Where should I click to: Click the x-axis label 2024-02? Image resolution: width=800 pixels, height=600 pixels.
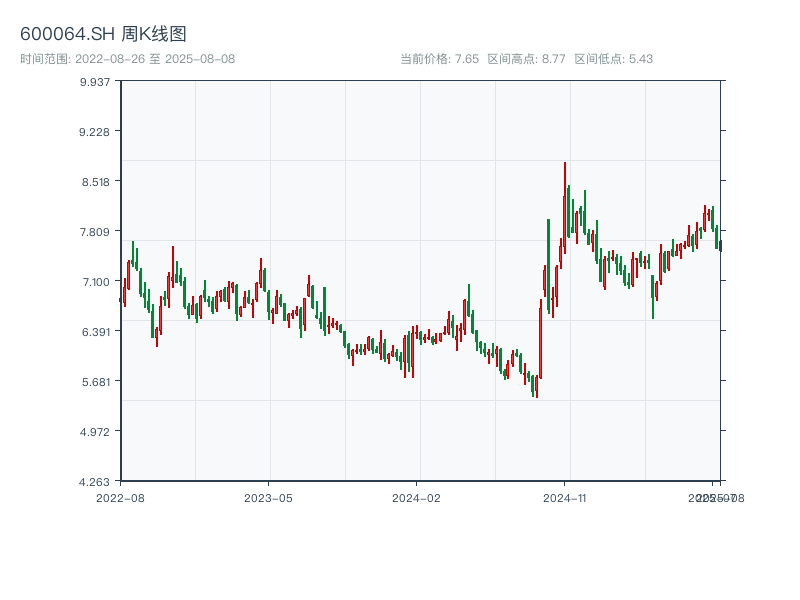click(x=416, y=498)
